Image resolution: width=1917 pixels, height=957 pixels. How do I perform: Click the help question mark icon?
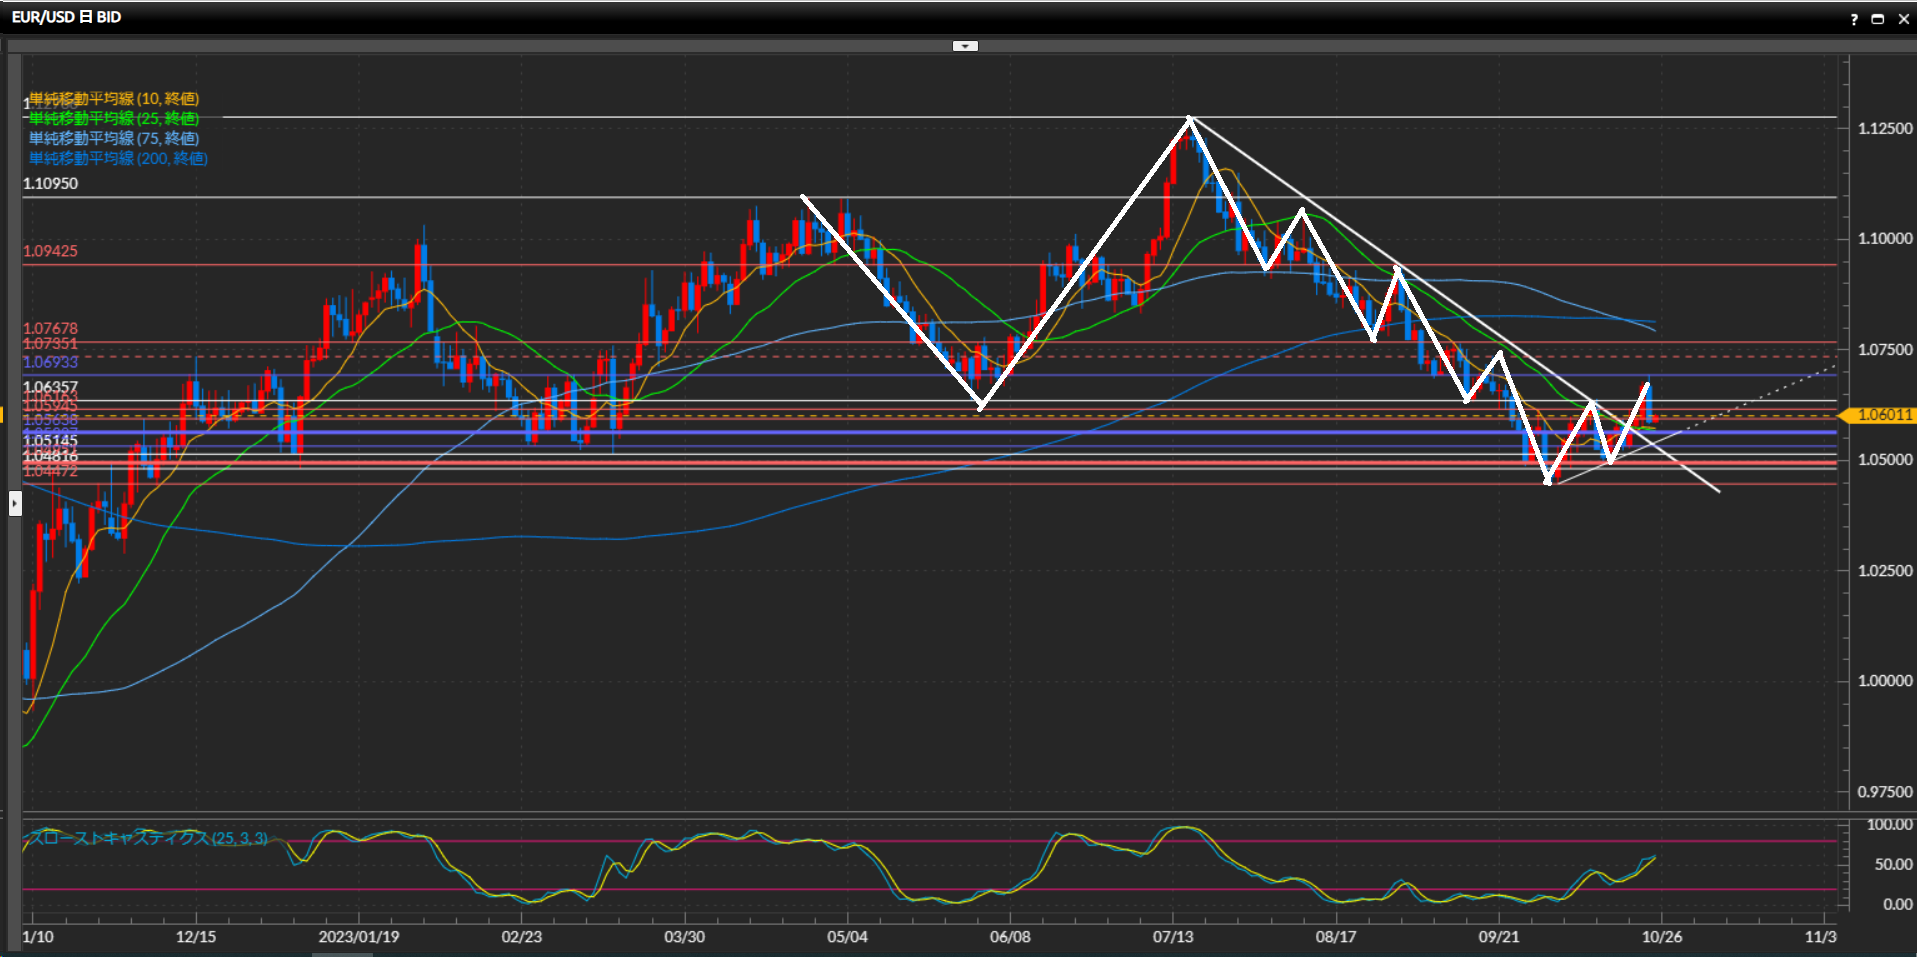click(x=1854, y=19)
